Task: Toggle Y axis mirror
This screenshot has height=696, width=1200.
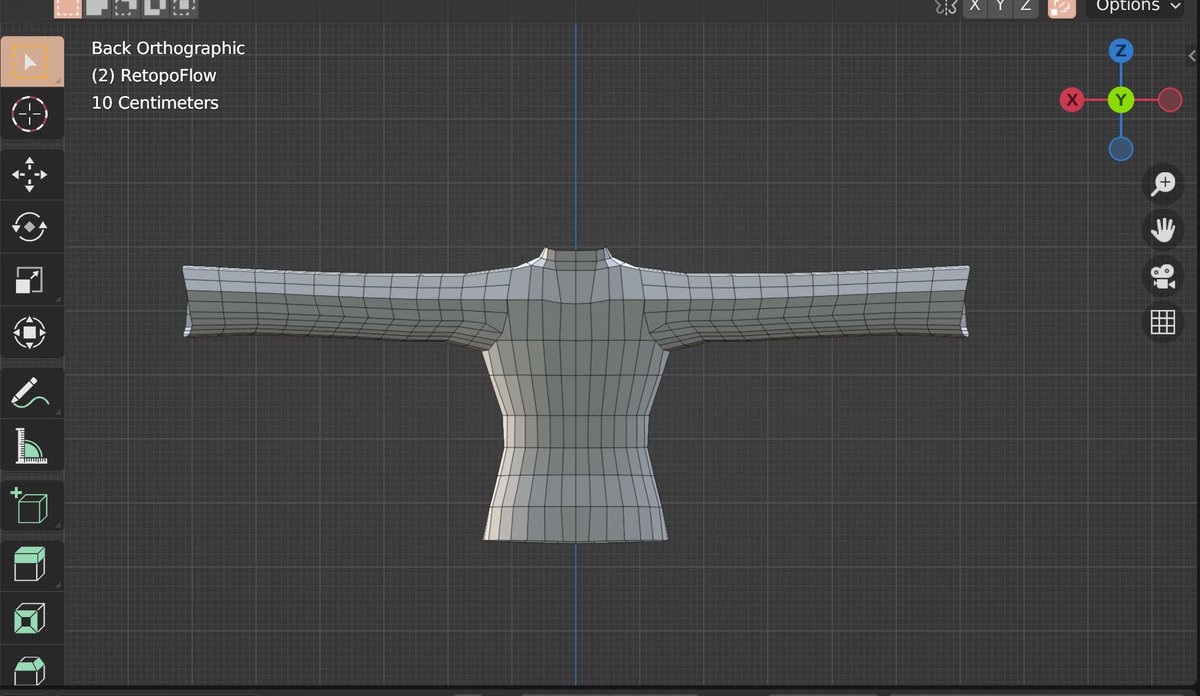Action: tap(1000, 6)
